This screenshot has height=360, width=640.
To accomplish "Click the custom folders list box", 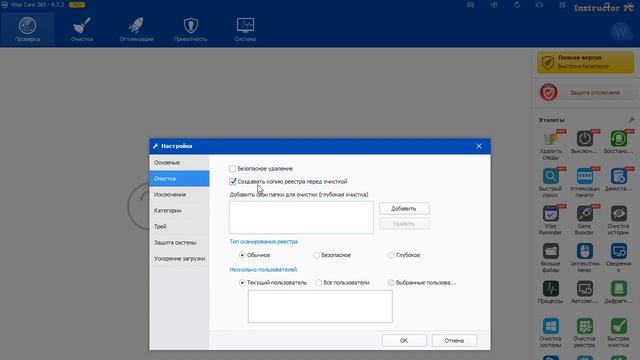I will 301,217.
